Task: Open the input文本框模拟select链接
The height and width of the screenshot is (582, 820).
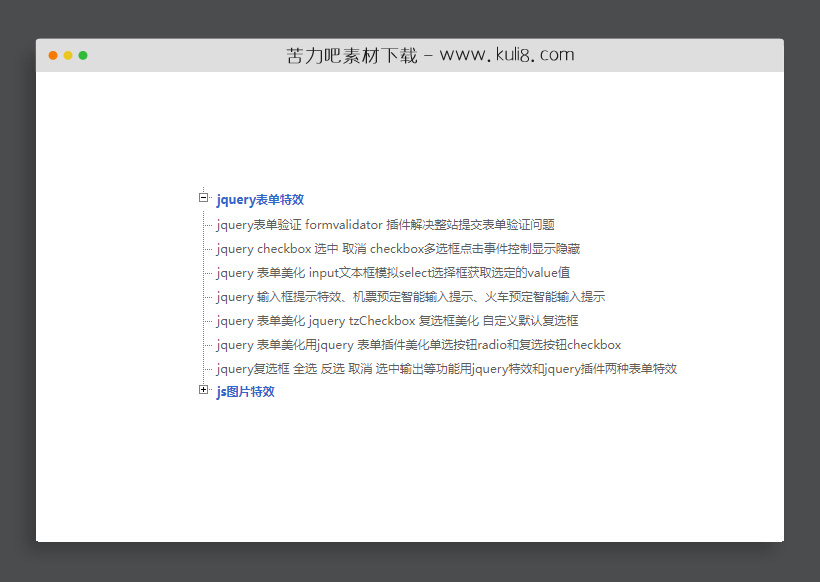Action: pyautogui.click(x=394, y=272)
